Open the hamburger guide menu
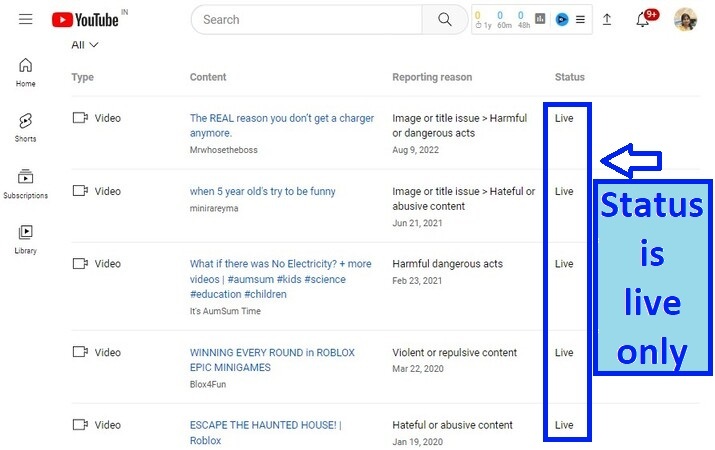This screenshot has width=715, height=450. pyautogui.click(x=25, y=19)
